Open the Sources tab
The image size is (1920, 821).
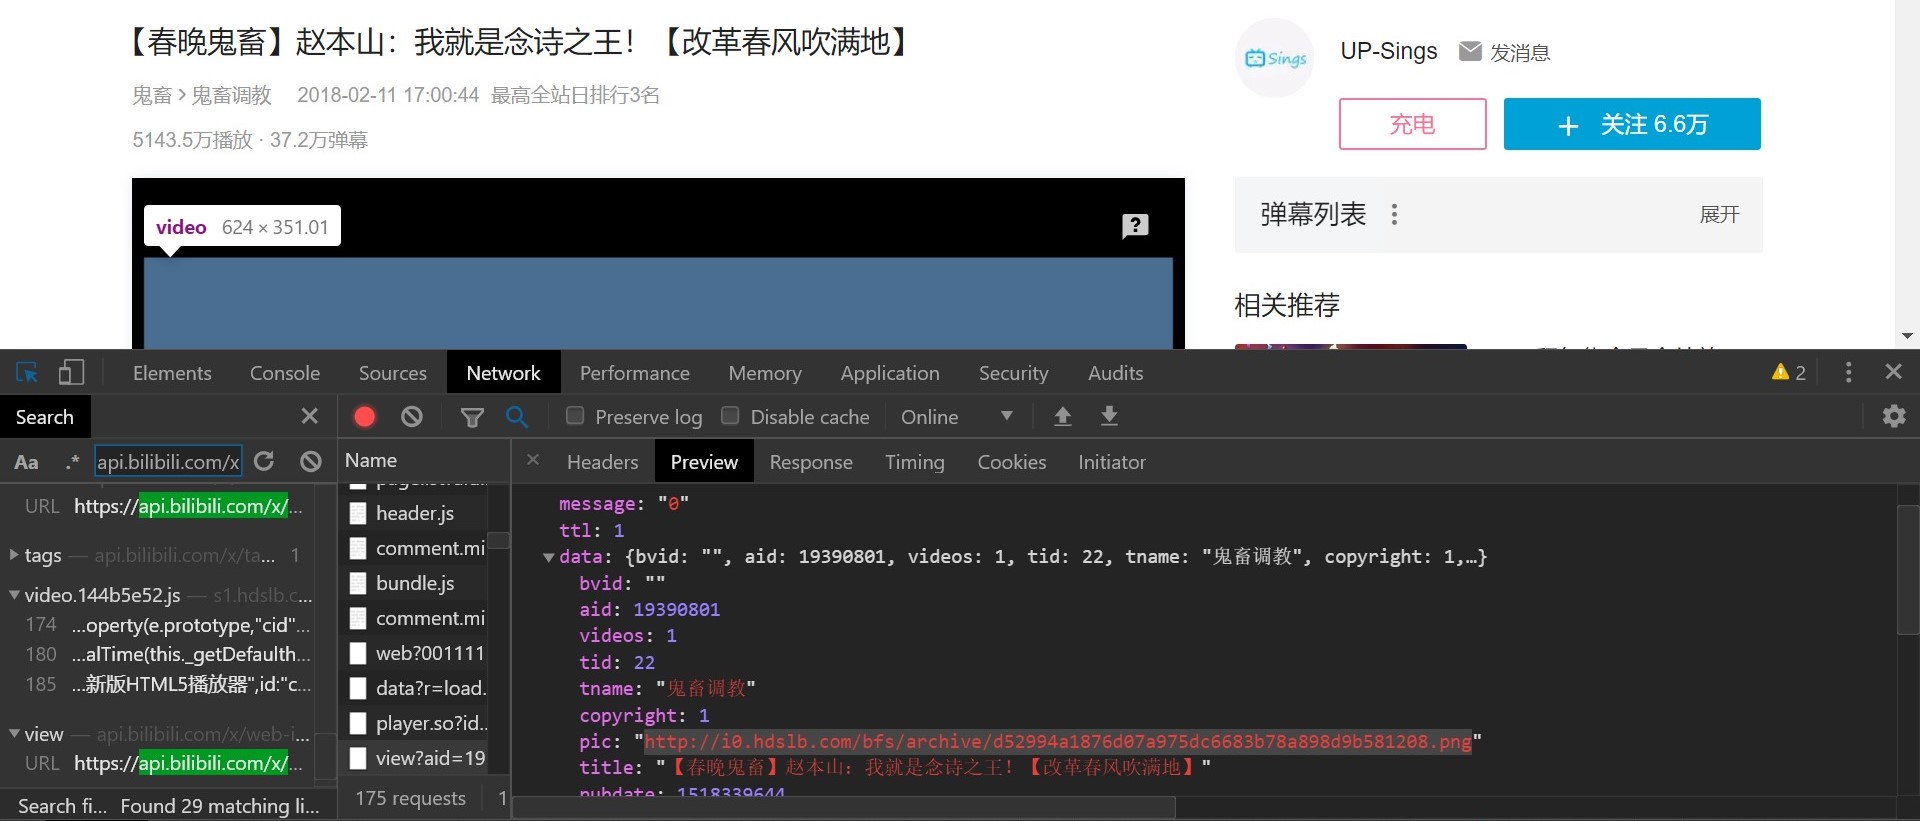coord(393,373)
